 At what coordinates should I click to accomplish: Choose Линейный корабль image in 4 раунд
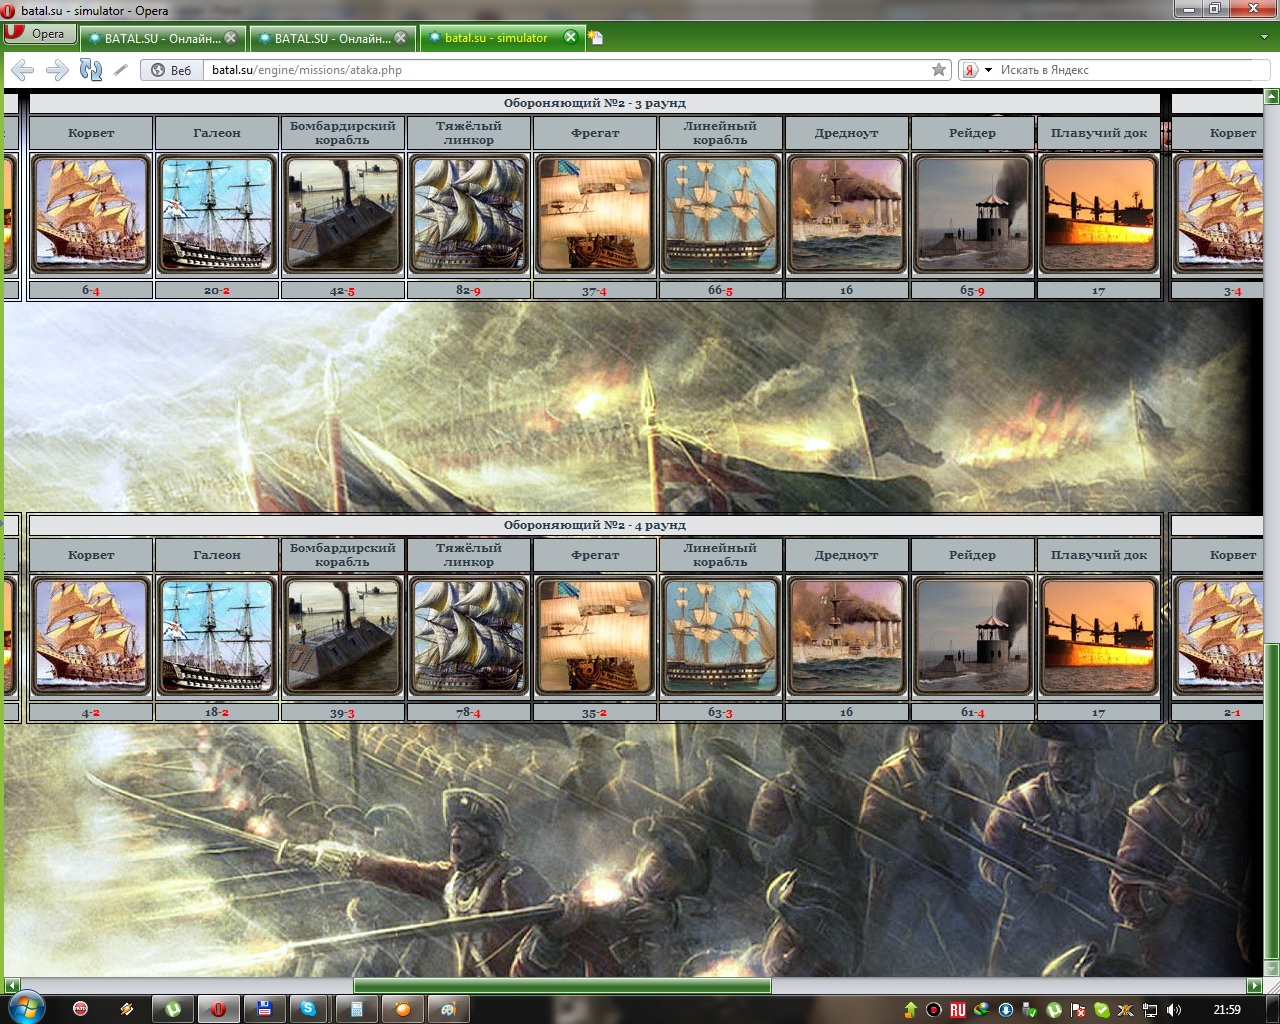coord(721,636)
